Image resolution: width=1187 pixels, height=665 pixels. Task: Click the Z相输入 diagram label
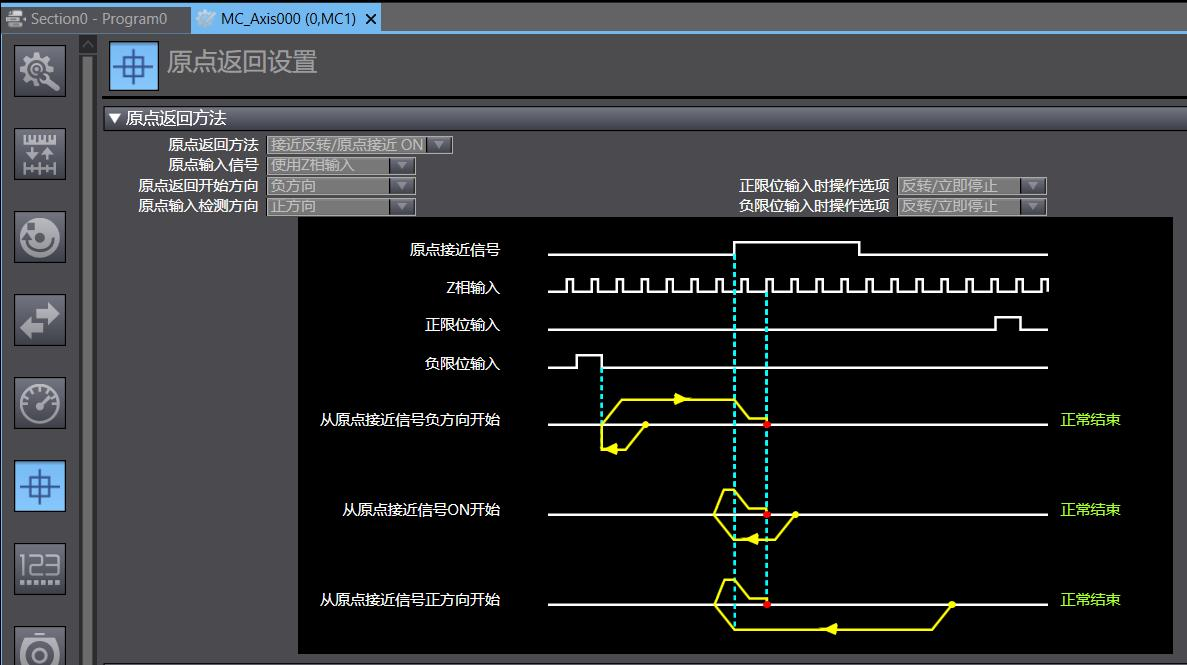click(473, 288)
